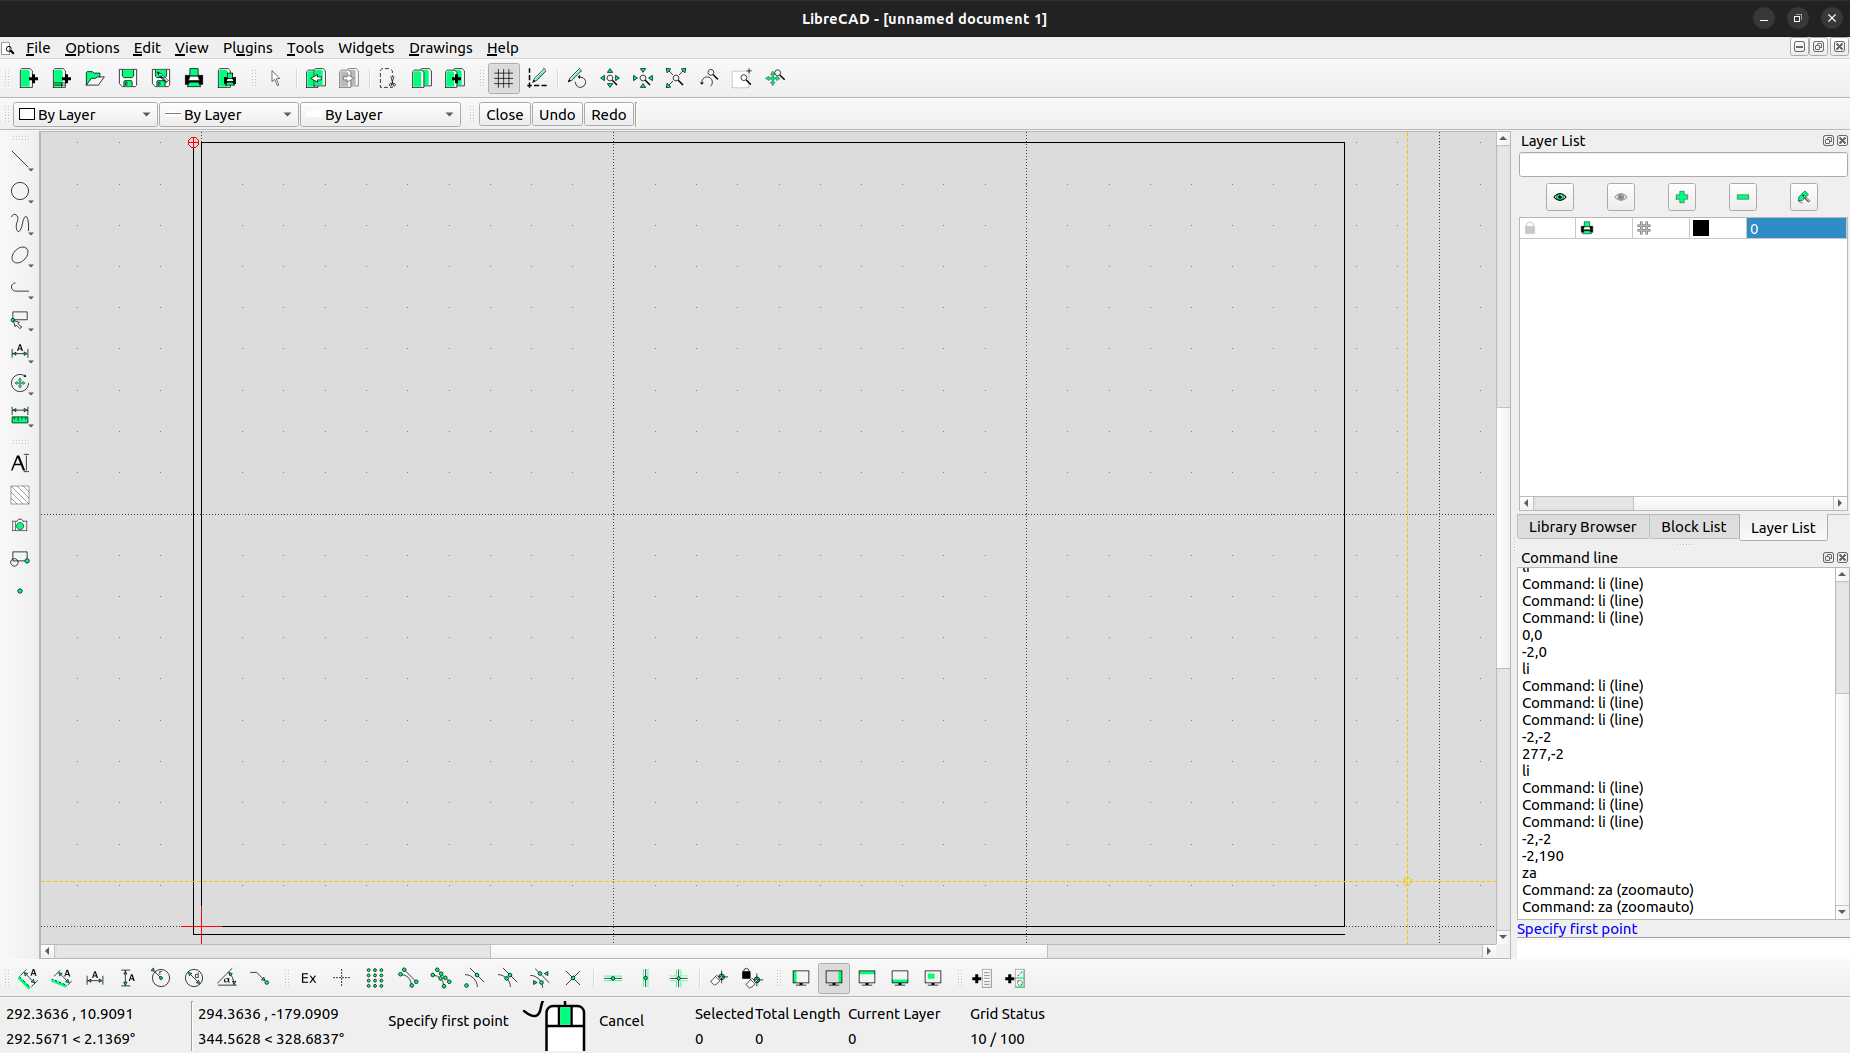Click the horizontal scrollbar of the drawing canvas
1850x1053 pixels.
(x=768, y=951)
